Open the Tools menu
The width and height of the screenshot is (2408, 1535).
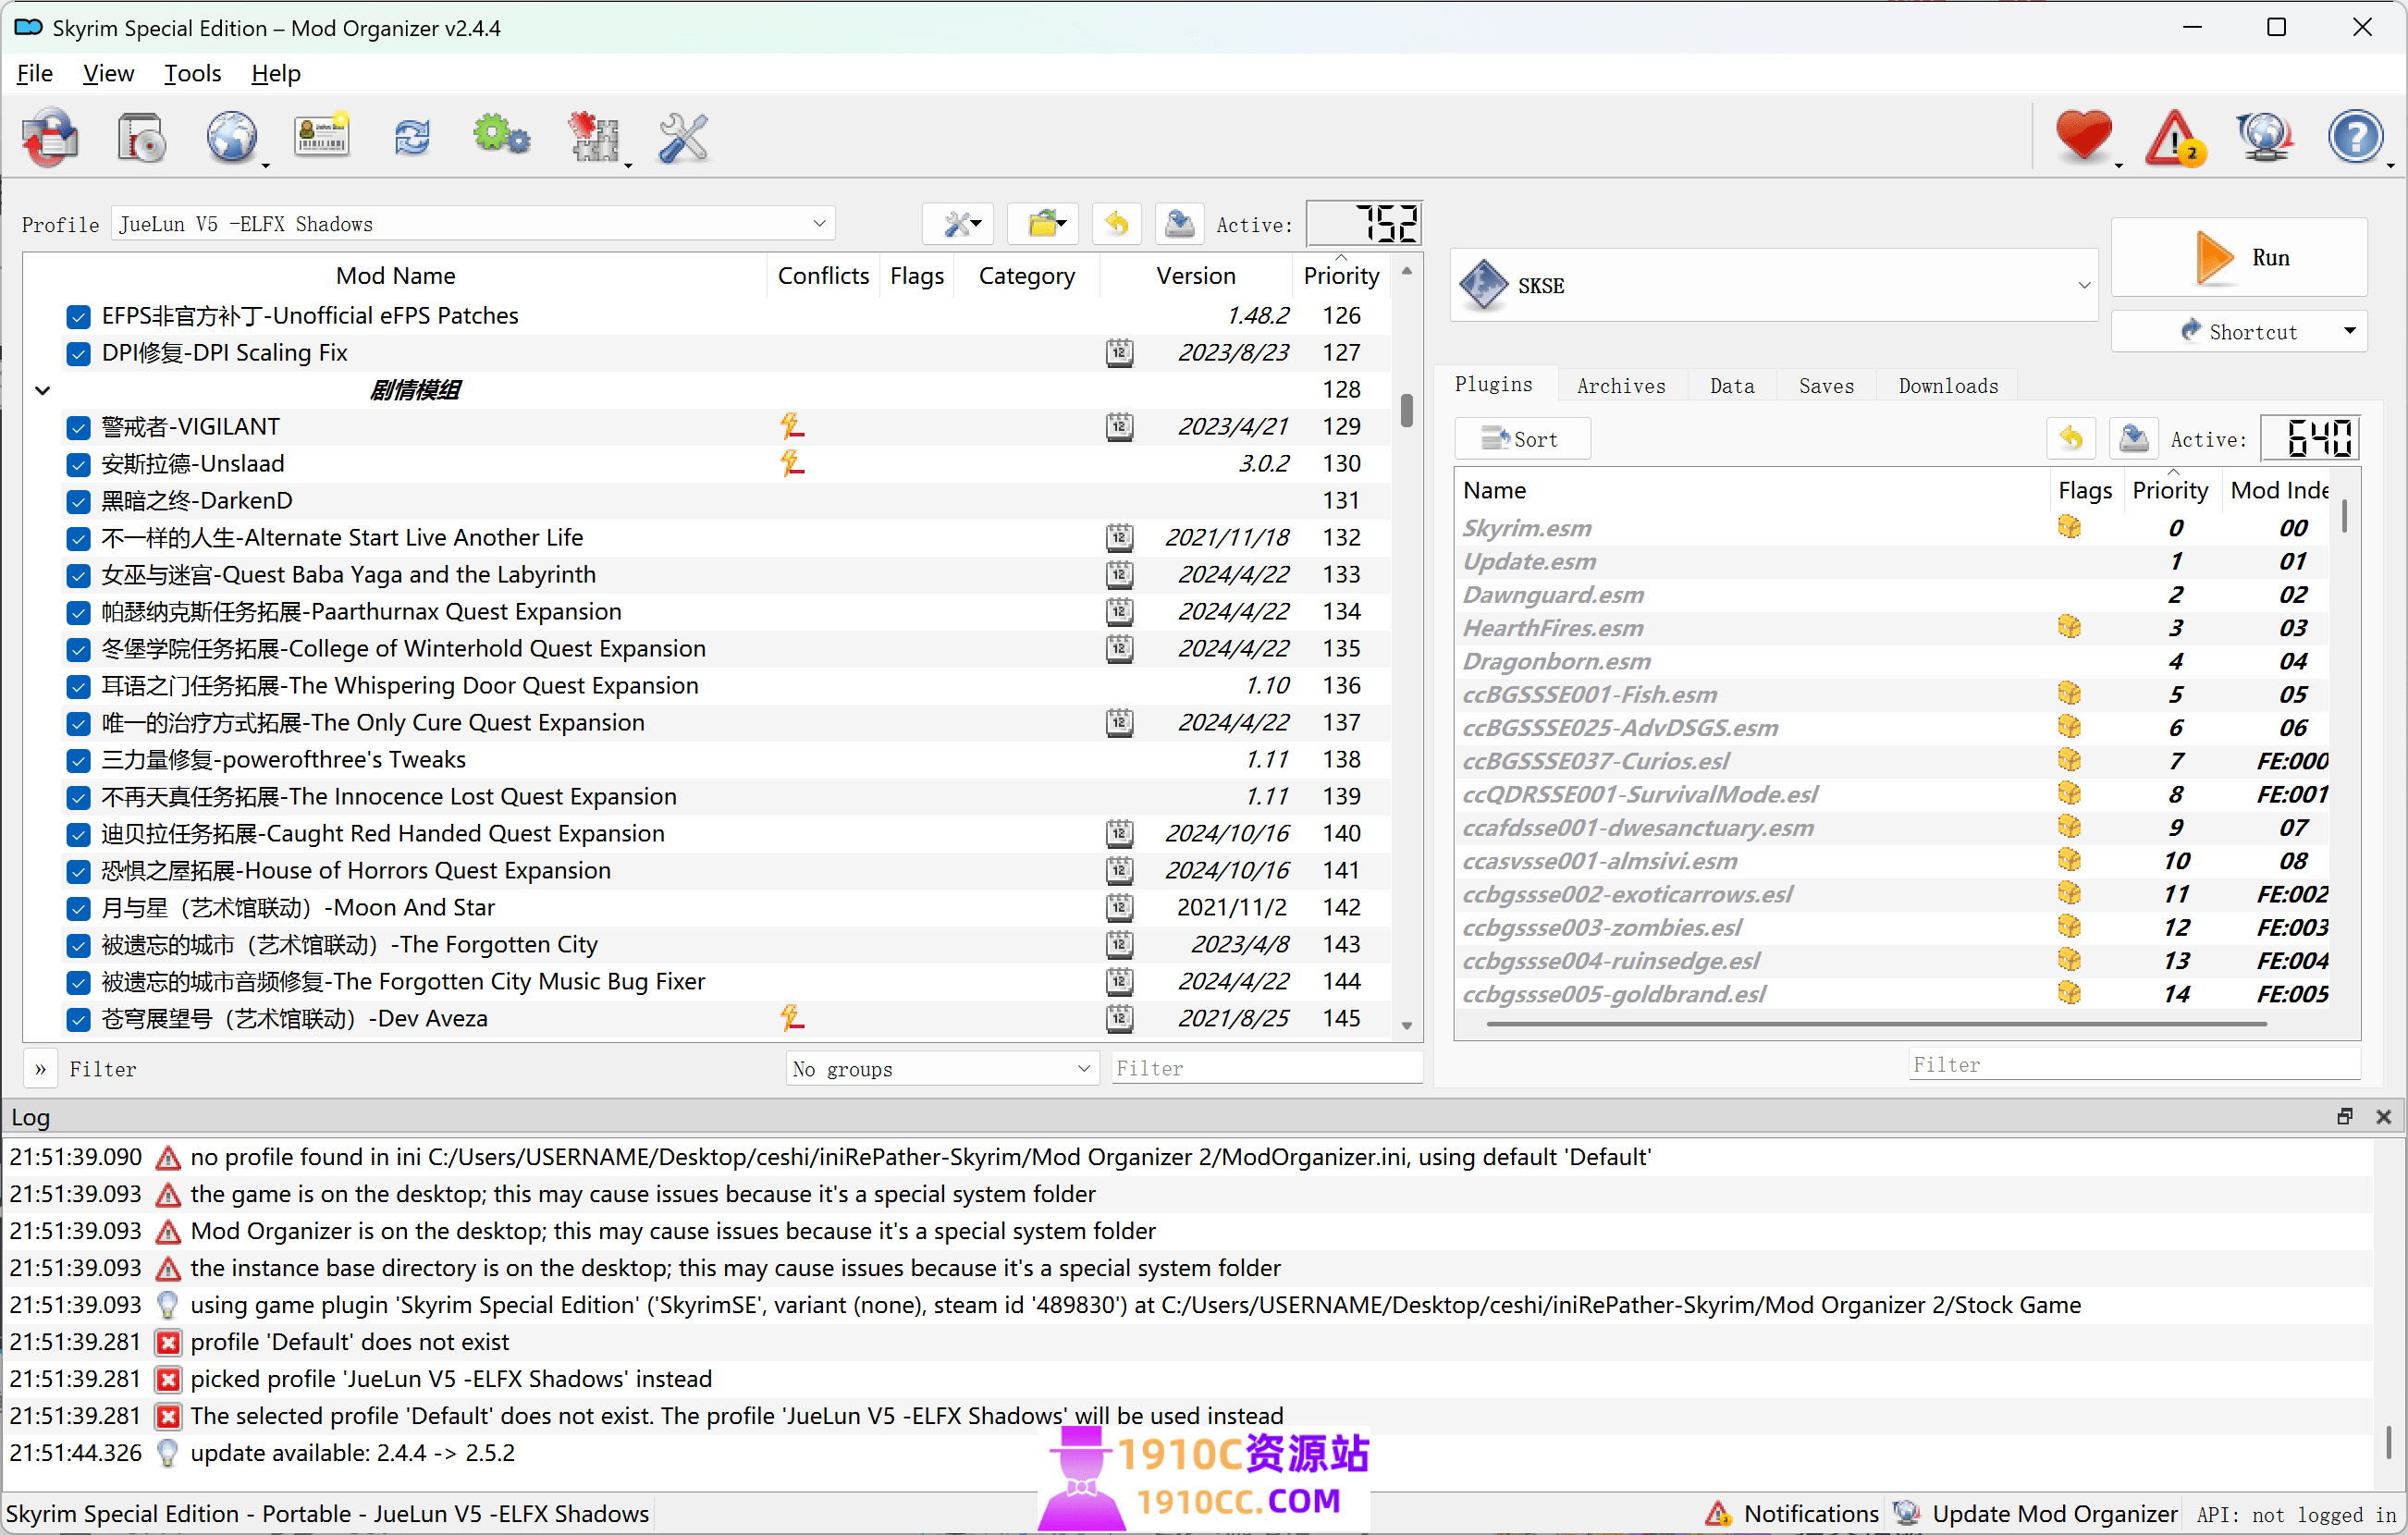coord(192,74)
